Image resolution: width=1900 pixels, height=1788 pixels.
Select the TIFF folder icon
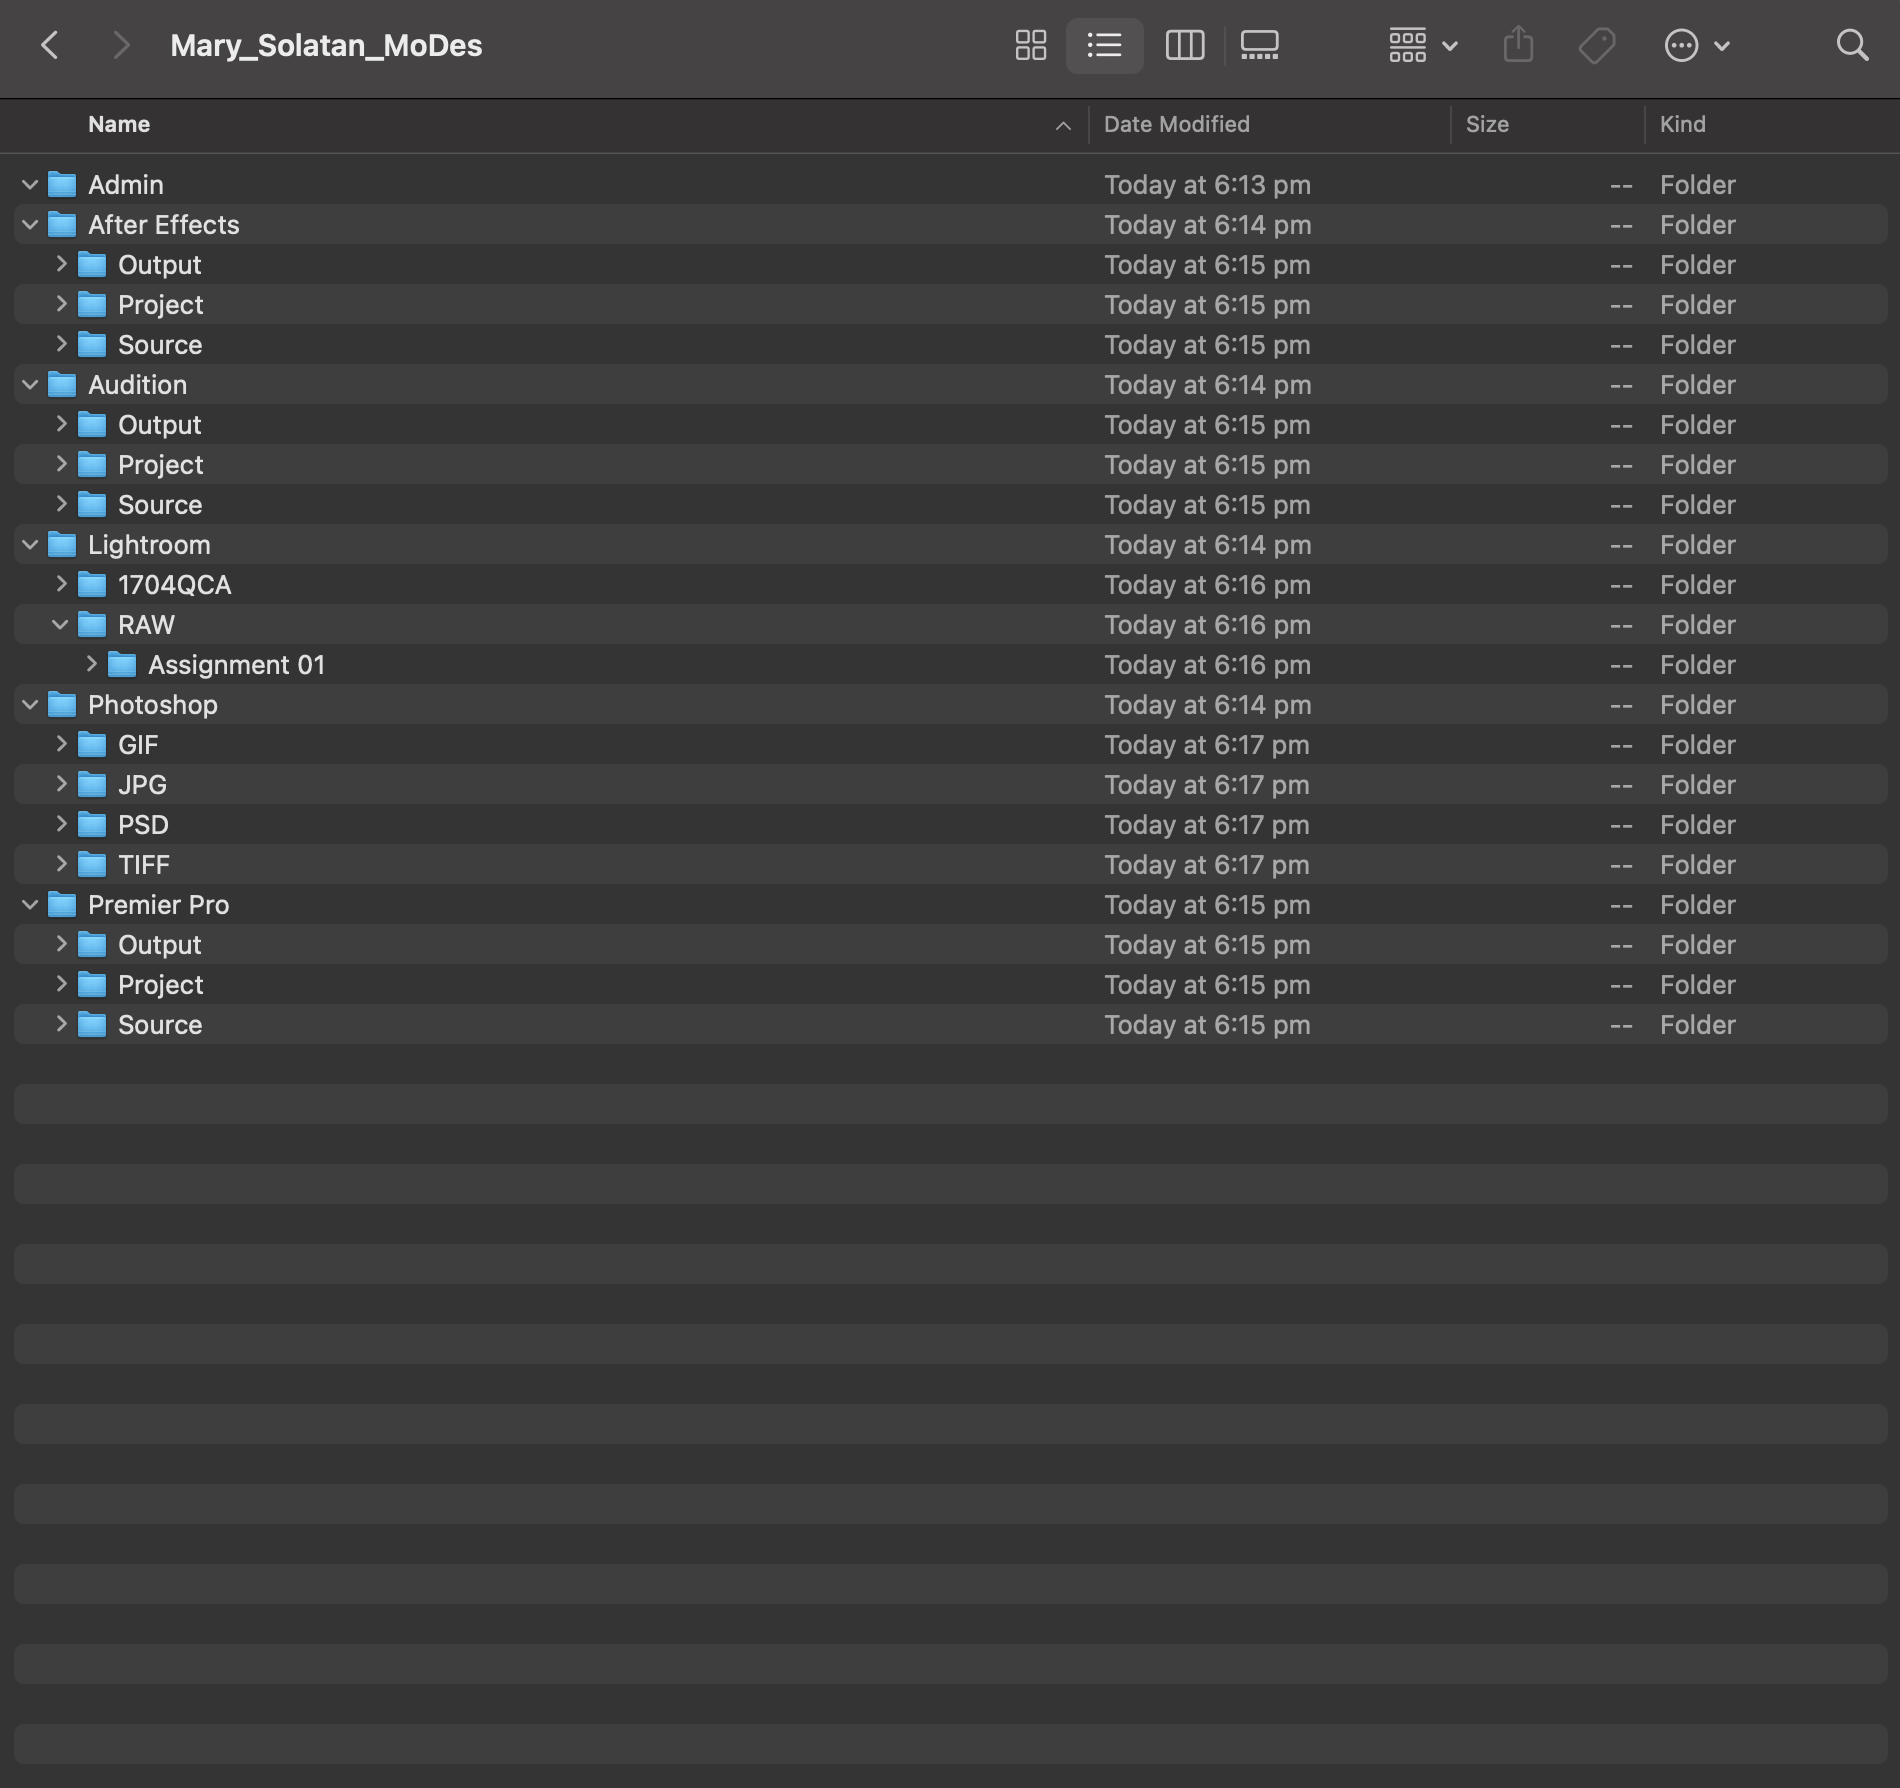(92, 865)
